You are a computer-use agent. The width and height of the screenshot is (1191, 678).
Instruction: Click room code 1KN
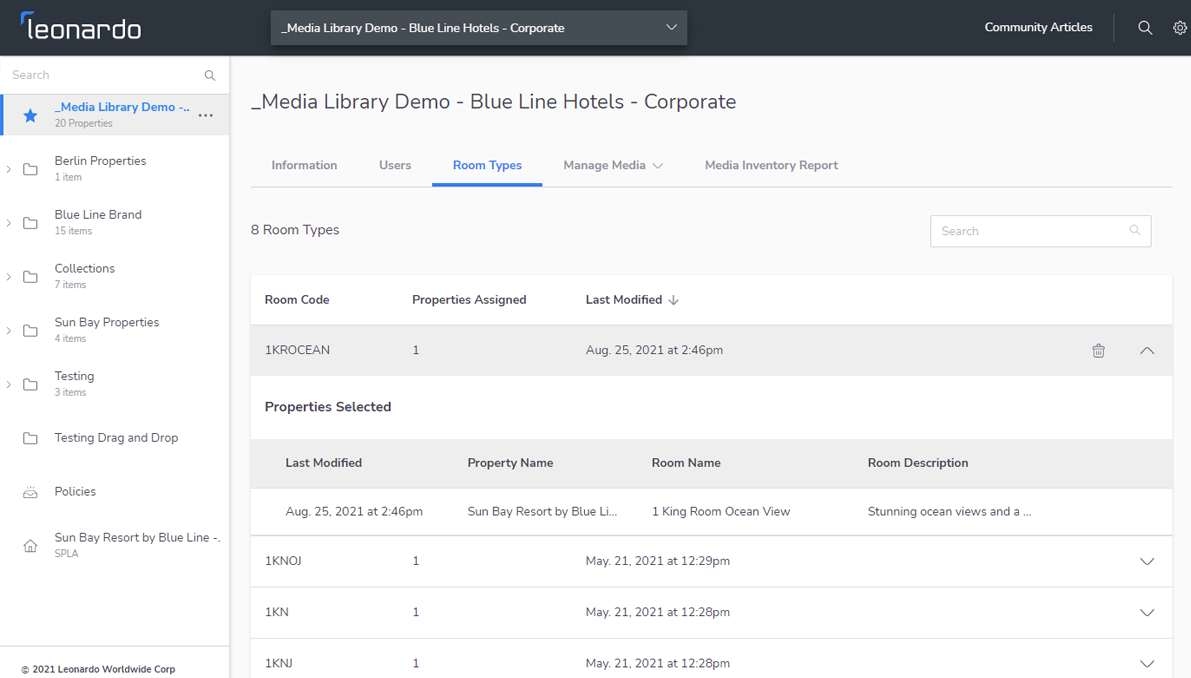coord(276,612)
